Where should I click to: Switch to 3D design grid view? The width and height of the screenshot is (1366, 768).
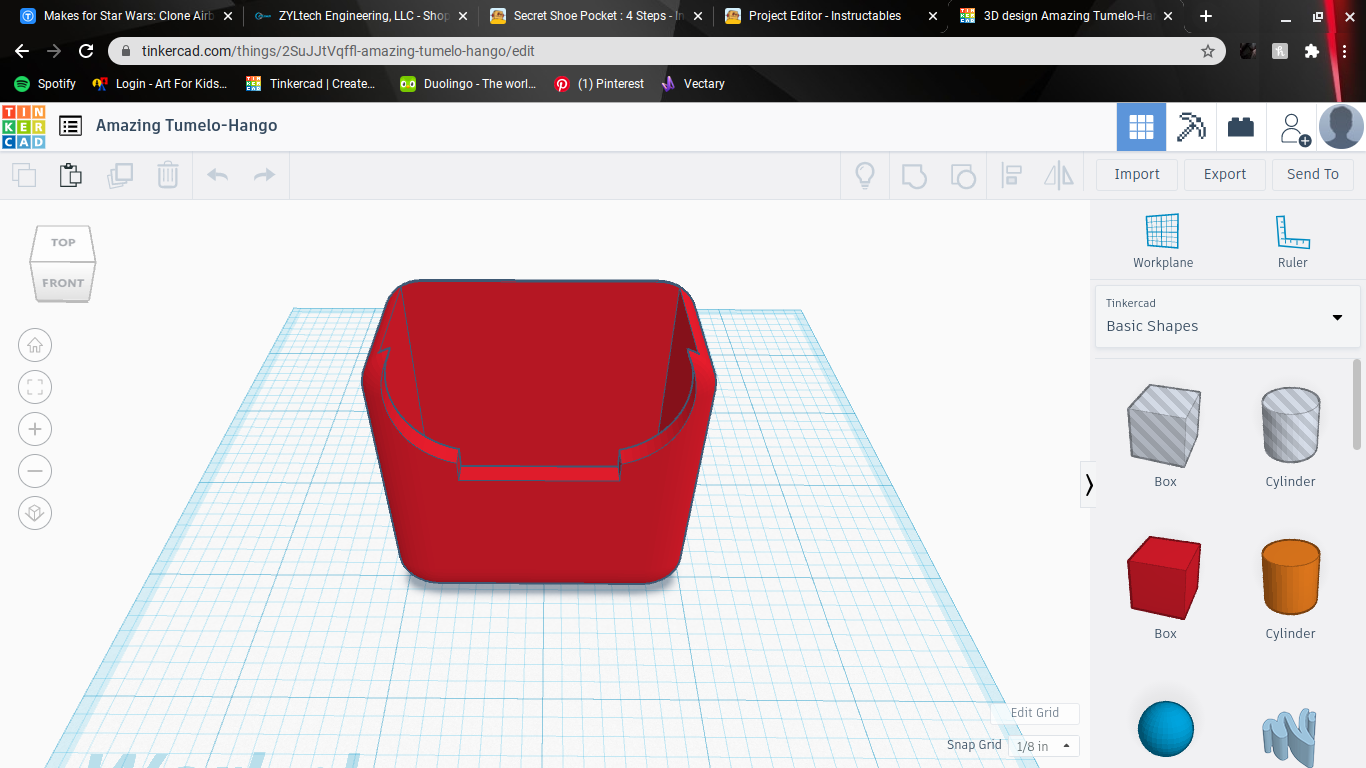point(1141,127)
